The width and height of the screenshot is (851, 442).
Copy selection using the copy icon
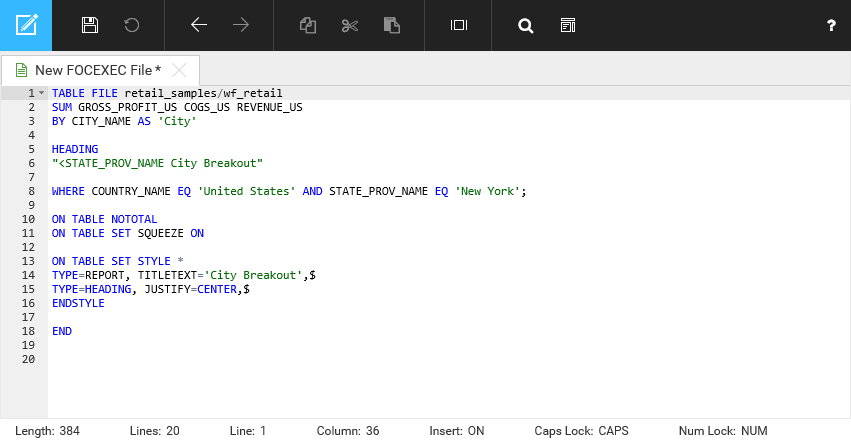click(308, 25)
